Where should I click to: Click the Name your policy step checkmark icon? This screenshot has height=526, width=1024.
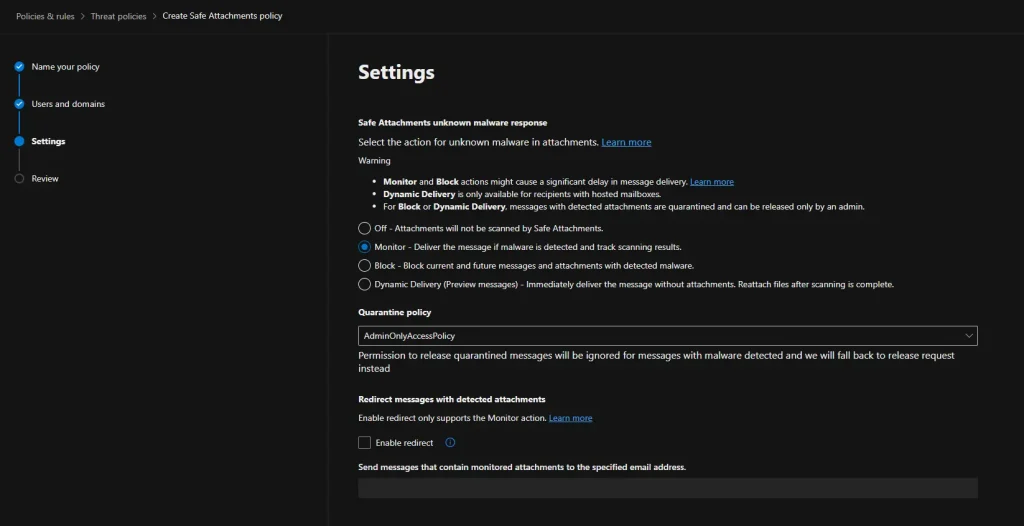click(x=19, y=67)
